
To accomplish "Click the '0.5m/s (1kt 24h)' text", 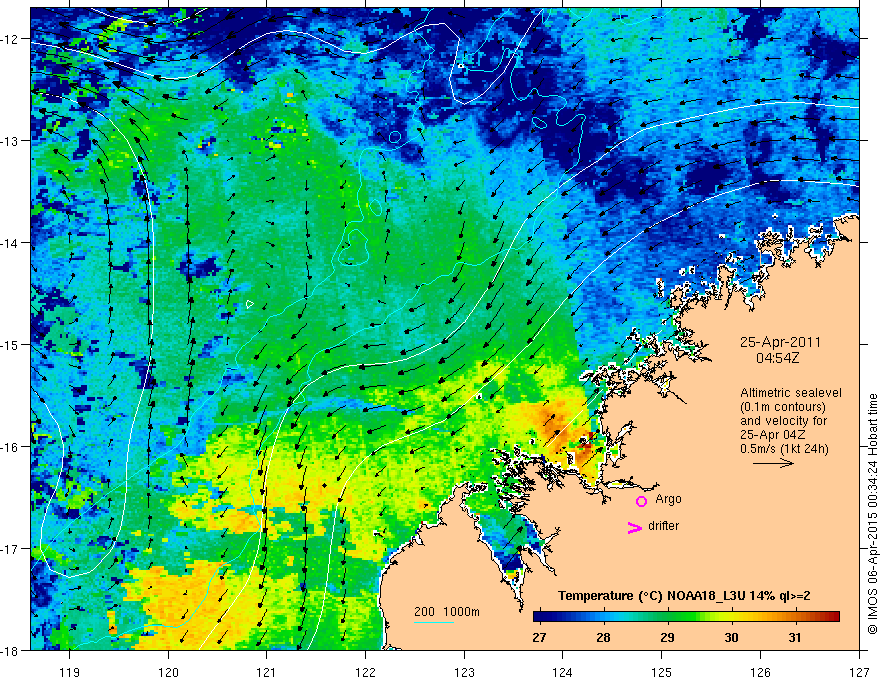I will click(x=784, y=448).
